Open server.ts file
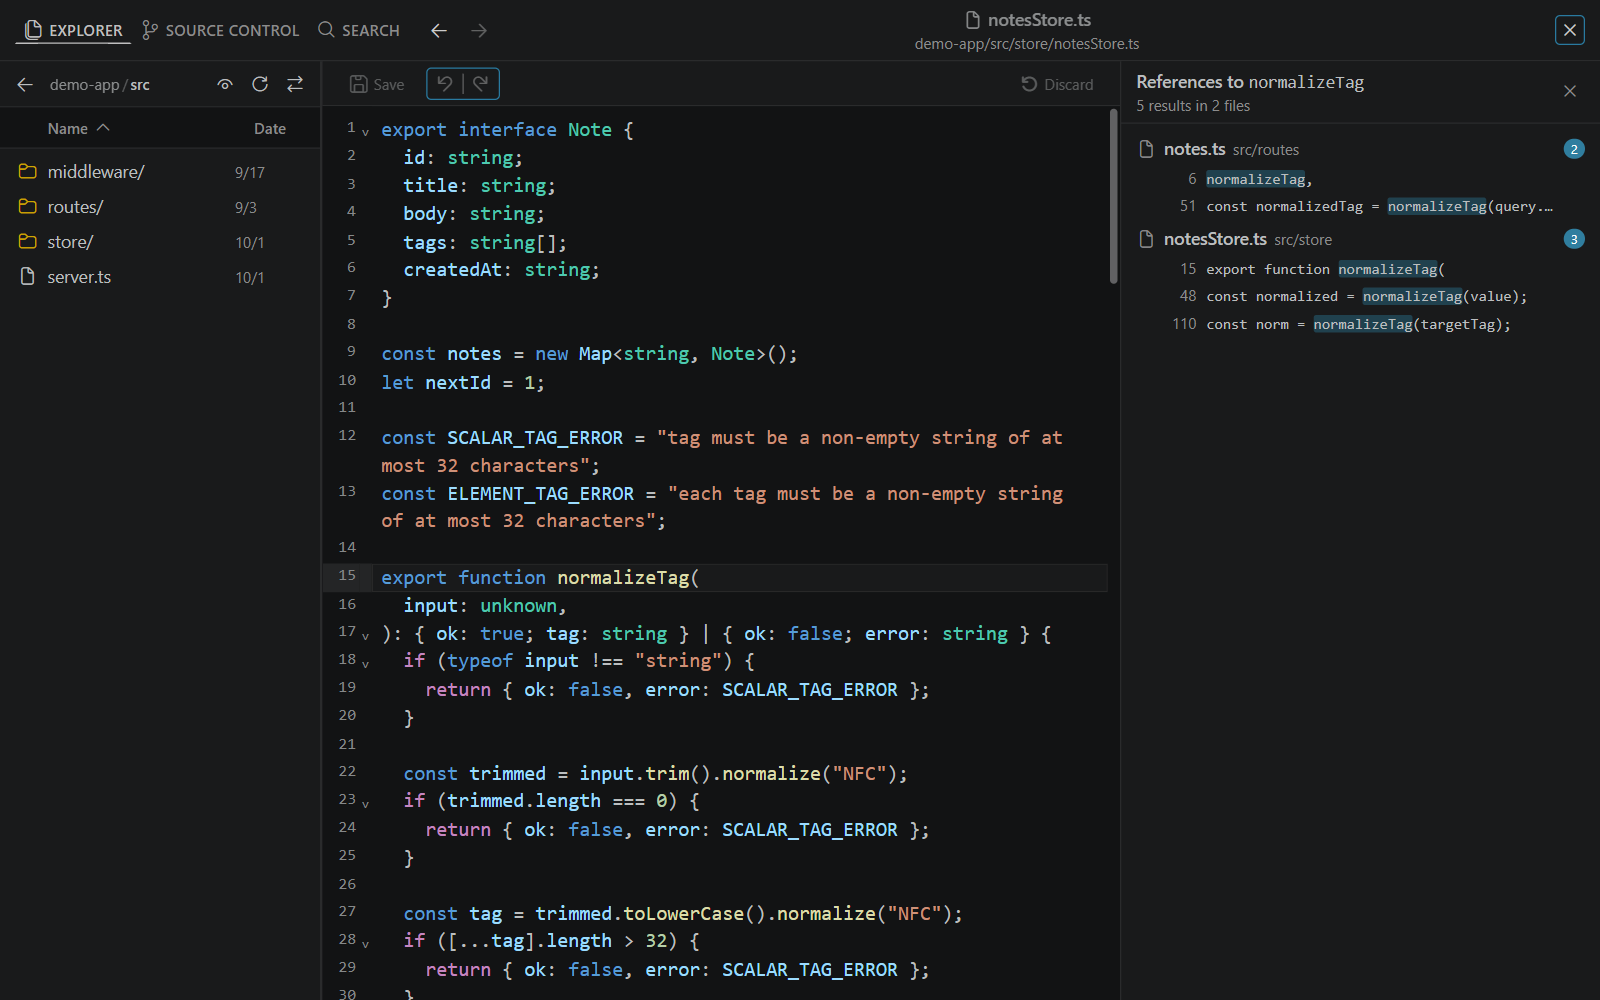Image resolution: width=1600 pixels, height=1000 pixels. pyautogui.click(x=160, y=277)
